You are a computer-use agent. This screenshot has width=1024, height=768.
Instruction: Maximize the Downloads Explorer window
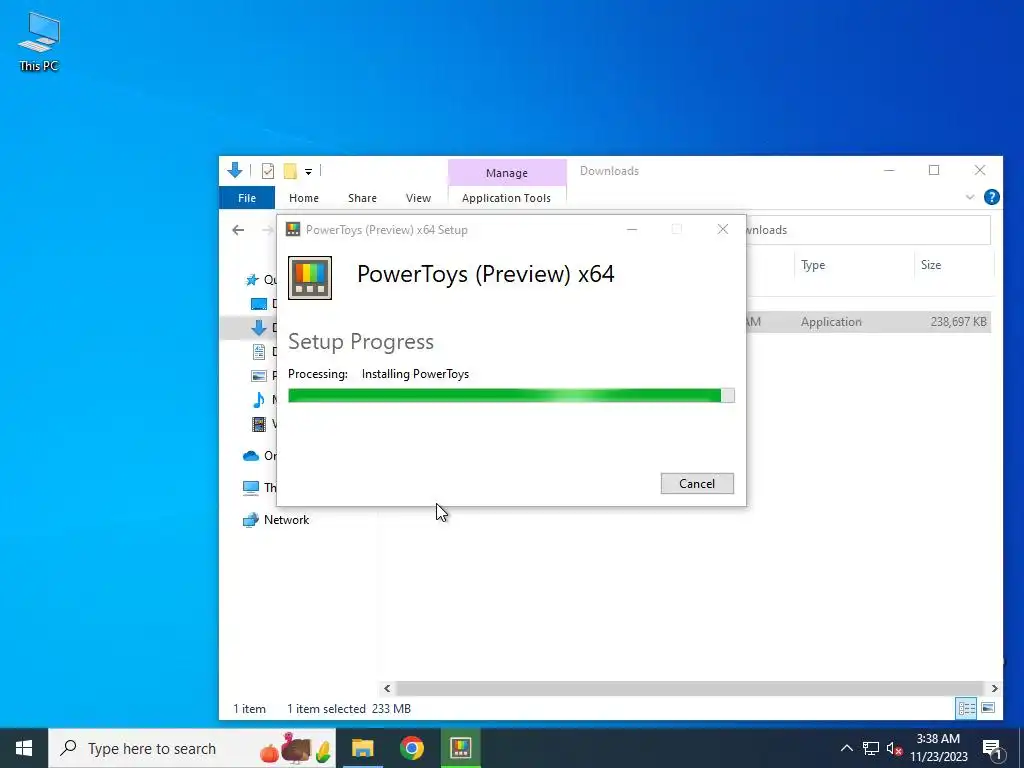934,170
